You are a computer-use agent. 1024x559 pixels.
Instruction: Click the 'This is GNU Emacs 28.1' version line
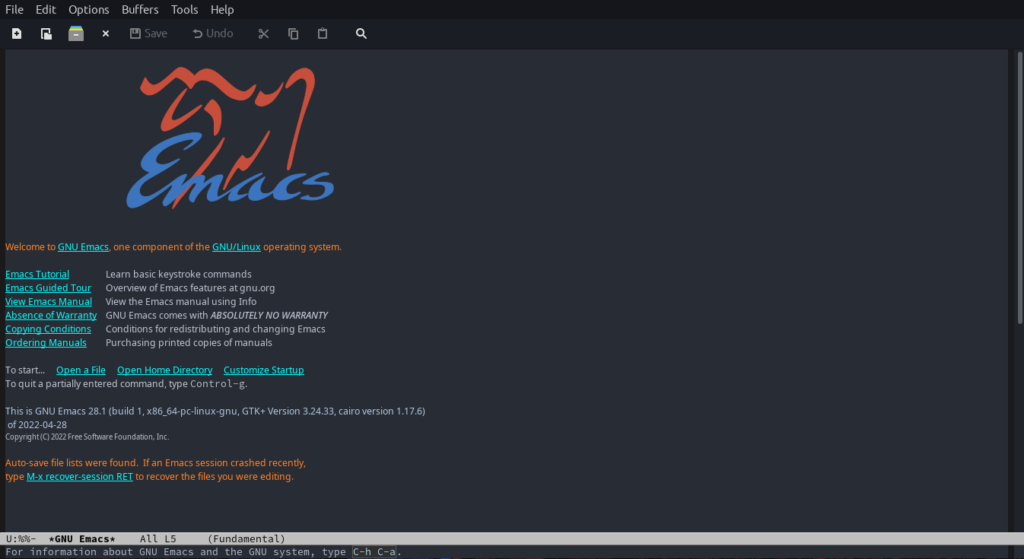point(216,411)
